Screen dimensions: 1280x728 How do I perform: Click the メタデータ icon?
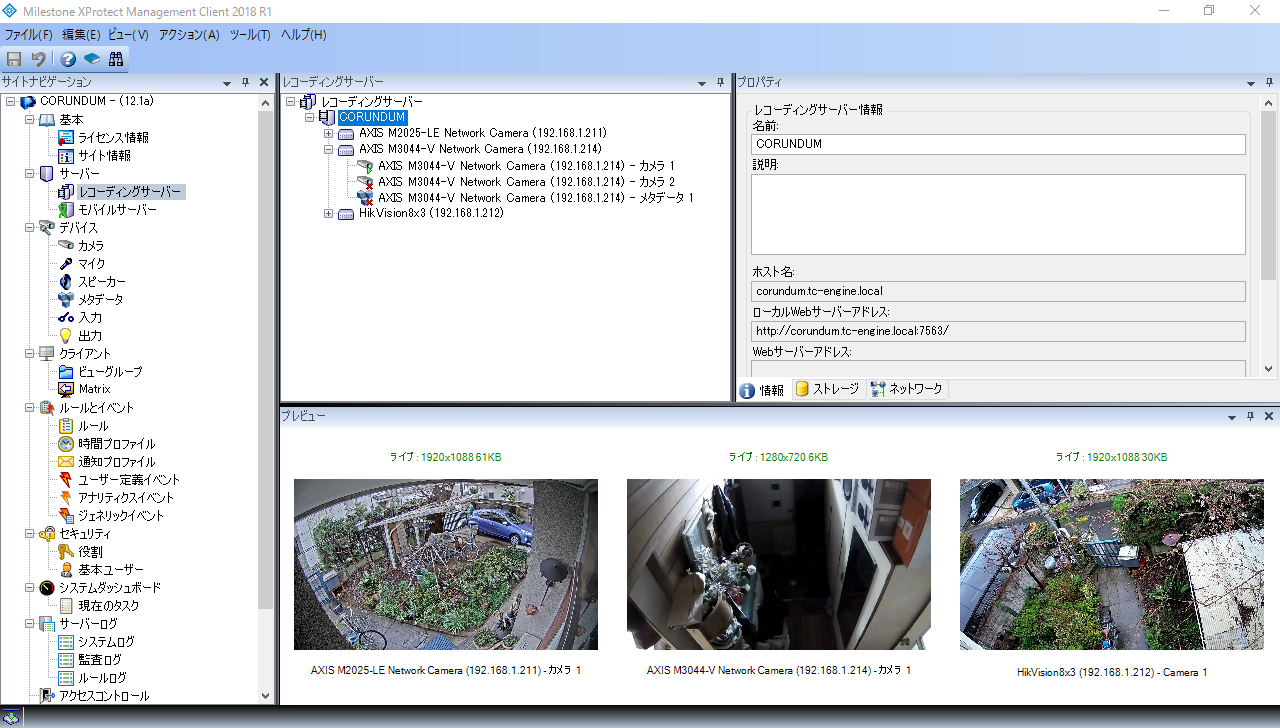click(x=66, y=299)
